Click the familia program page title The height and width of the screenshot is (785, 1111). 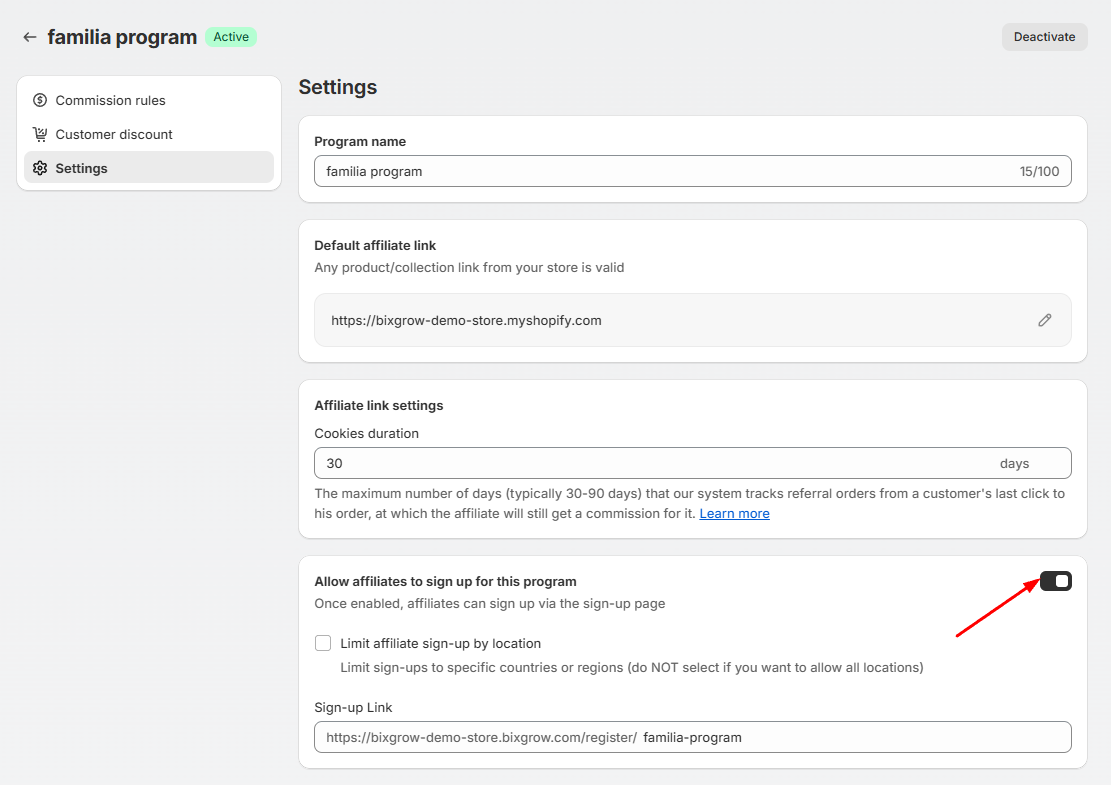coord(122,37)
